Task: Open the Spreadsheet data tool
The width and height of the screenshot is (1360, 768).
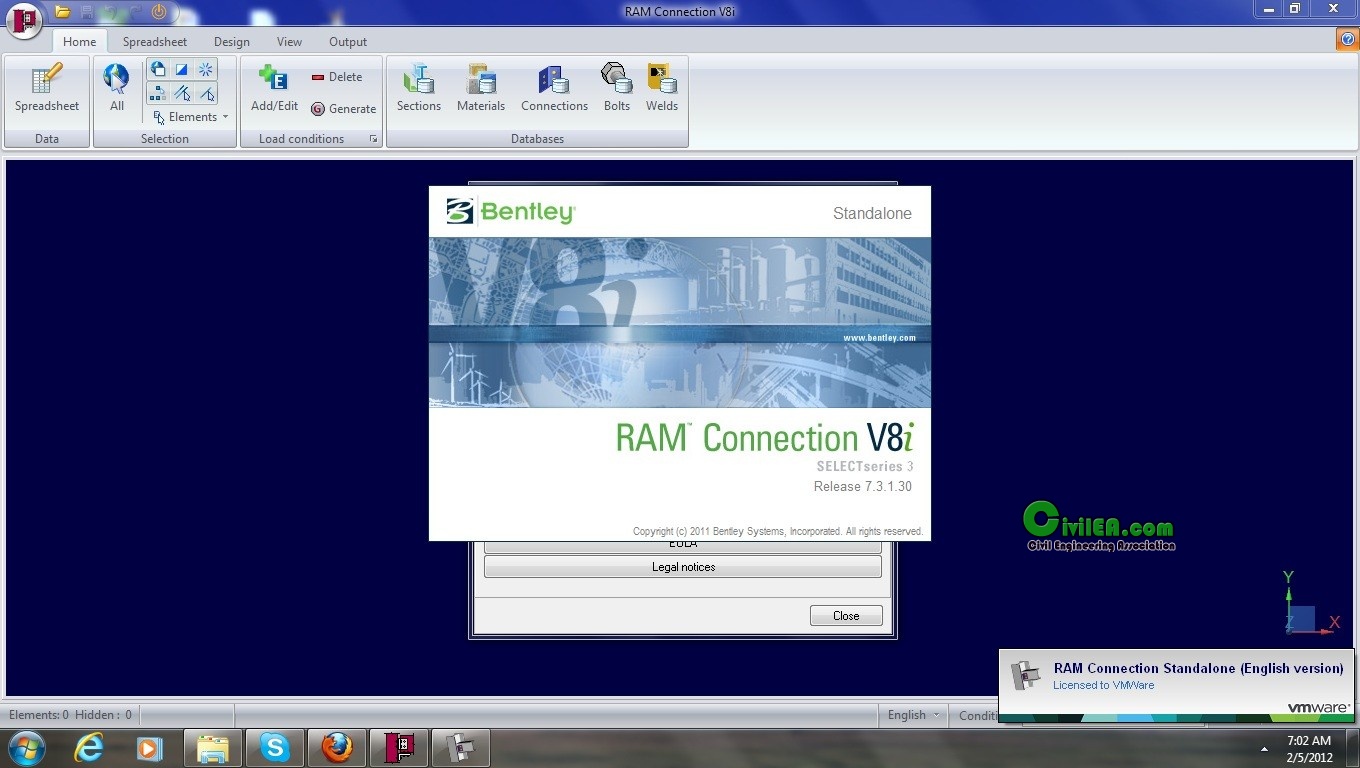Action: (x=47, y=89)
